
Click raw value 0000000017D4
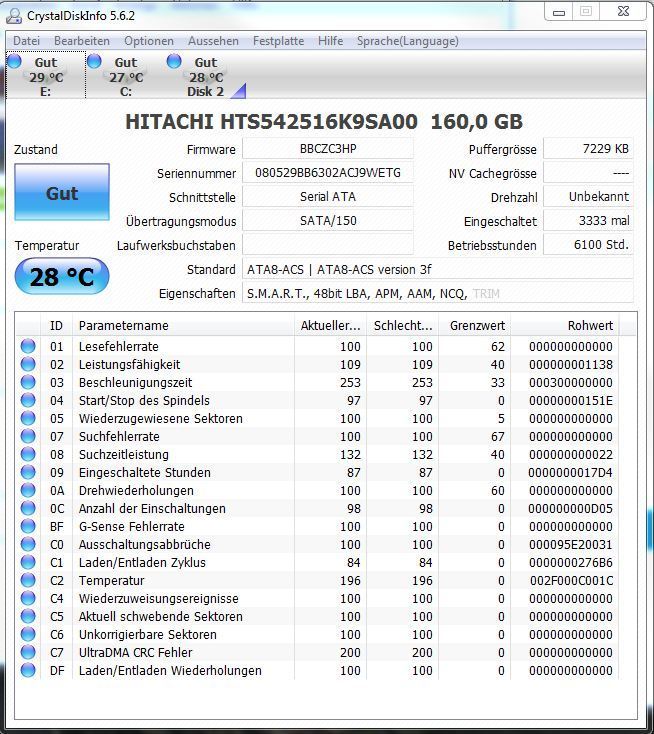(570, 472)
